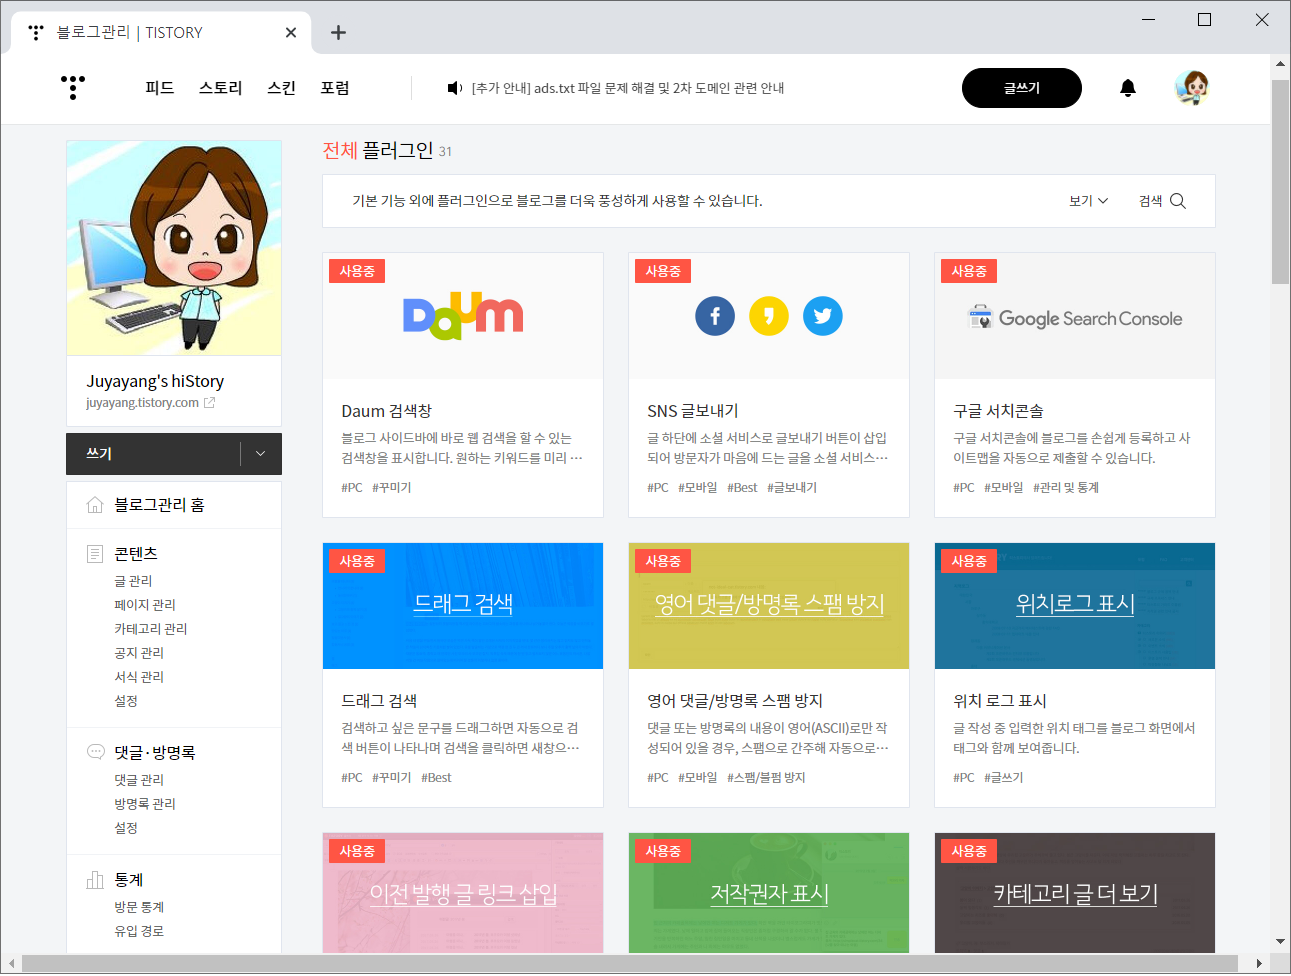
Task: Open 설정 under 콘텐츠
Action: (x=126, y=701)
